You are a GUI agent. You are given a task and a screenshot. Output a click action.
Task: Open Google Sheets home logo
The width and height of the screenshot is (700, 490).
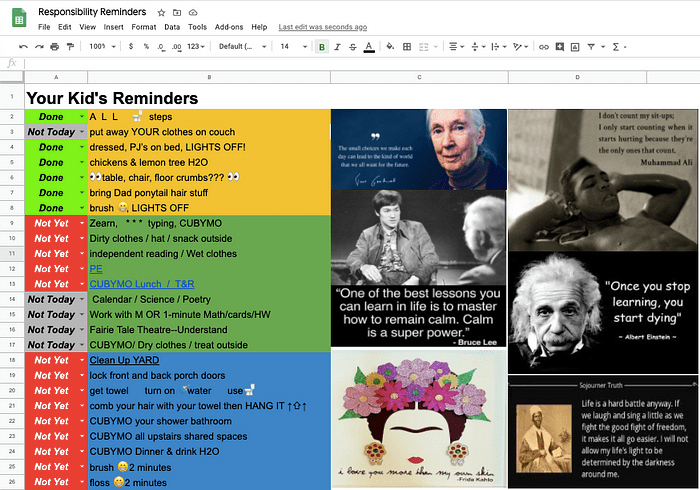click(19, 18)
